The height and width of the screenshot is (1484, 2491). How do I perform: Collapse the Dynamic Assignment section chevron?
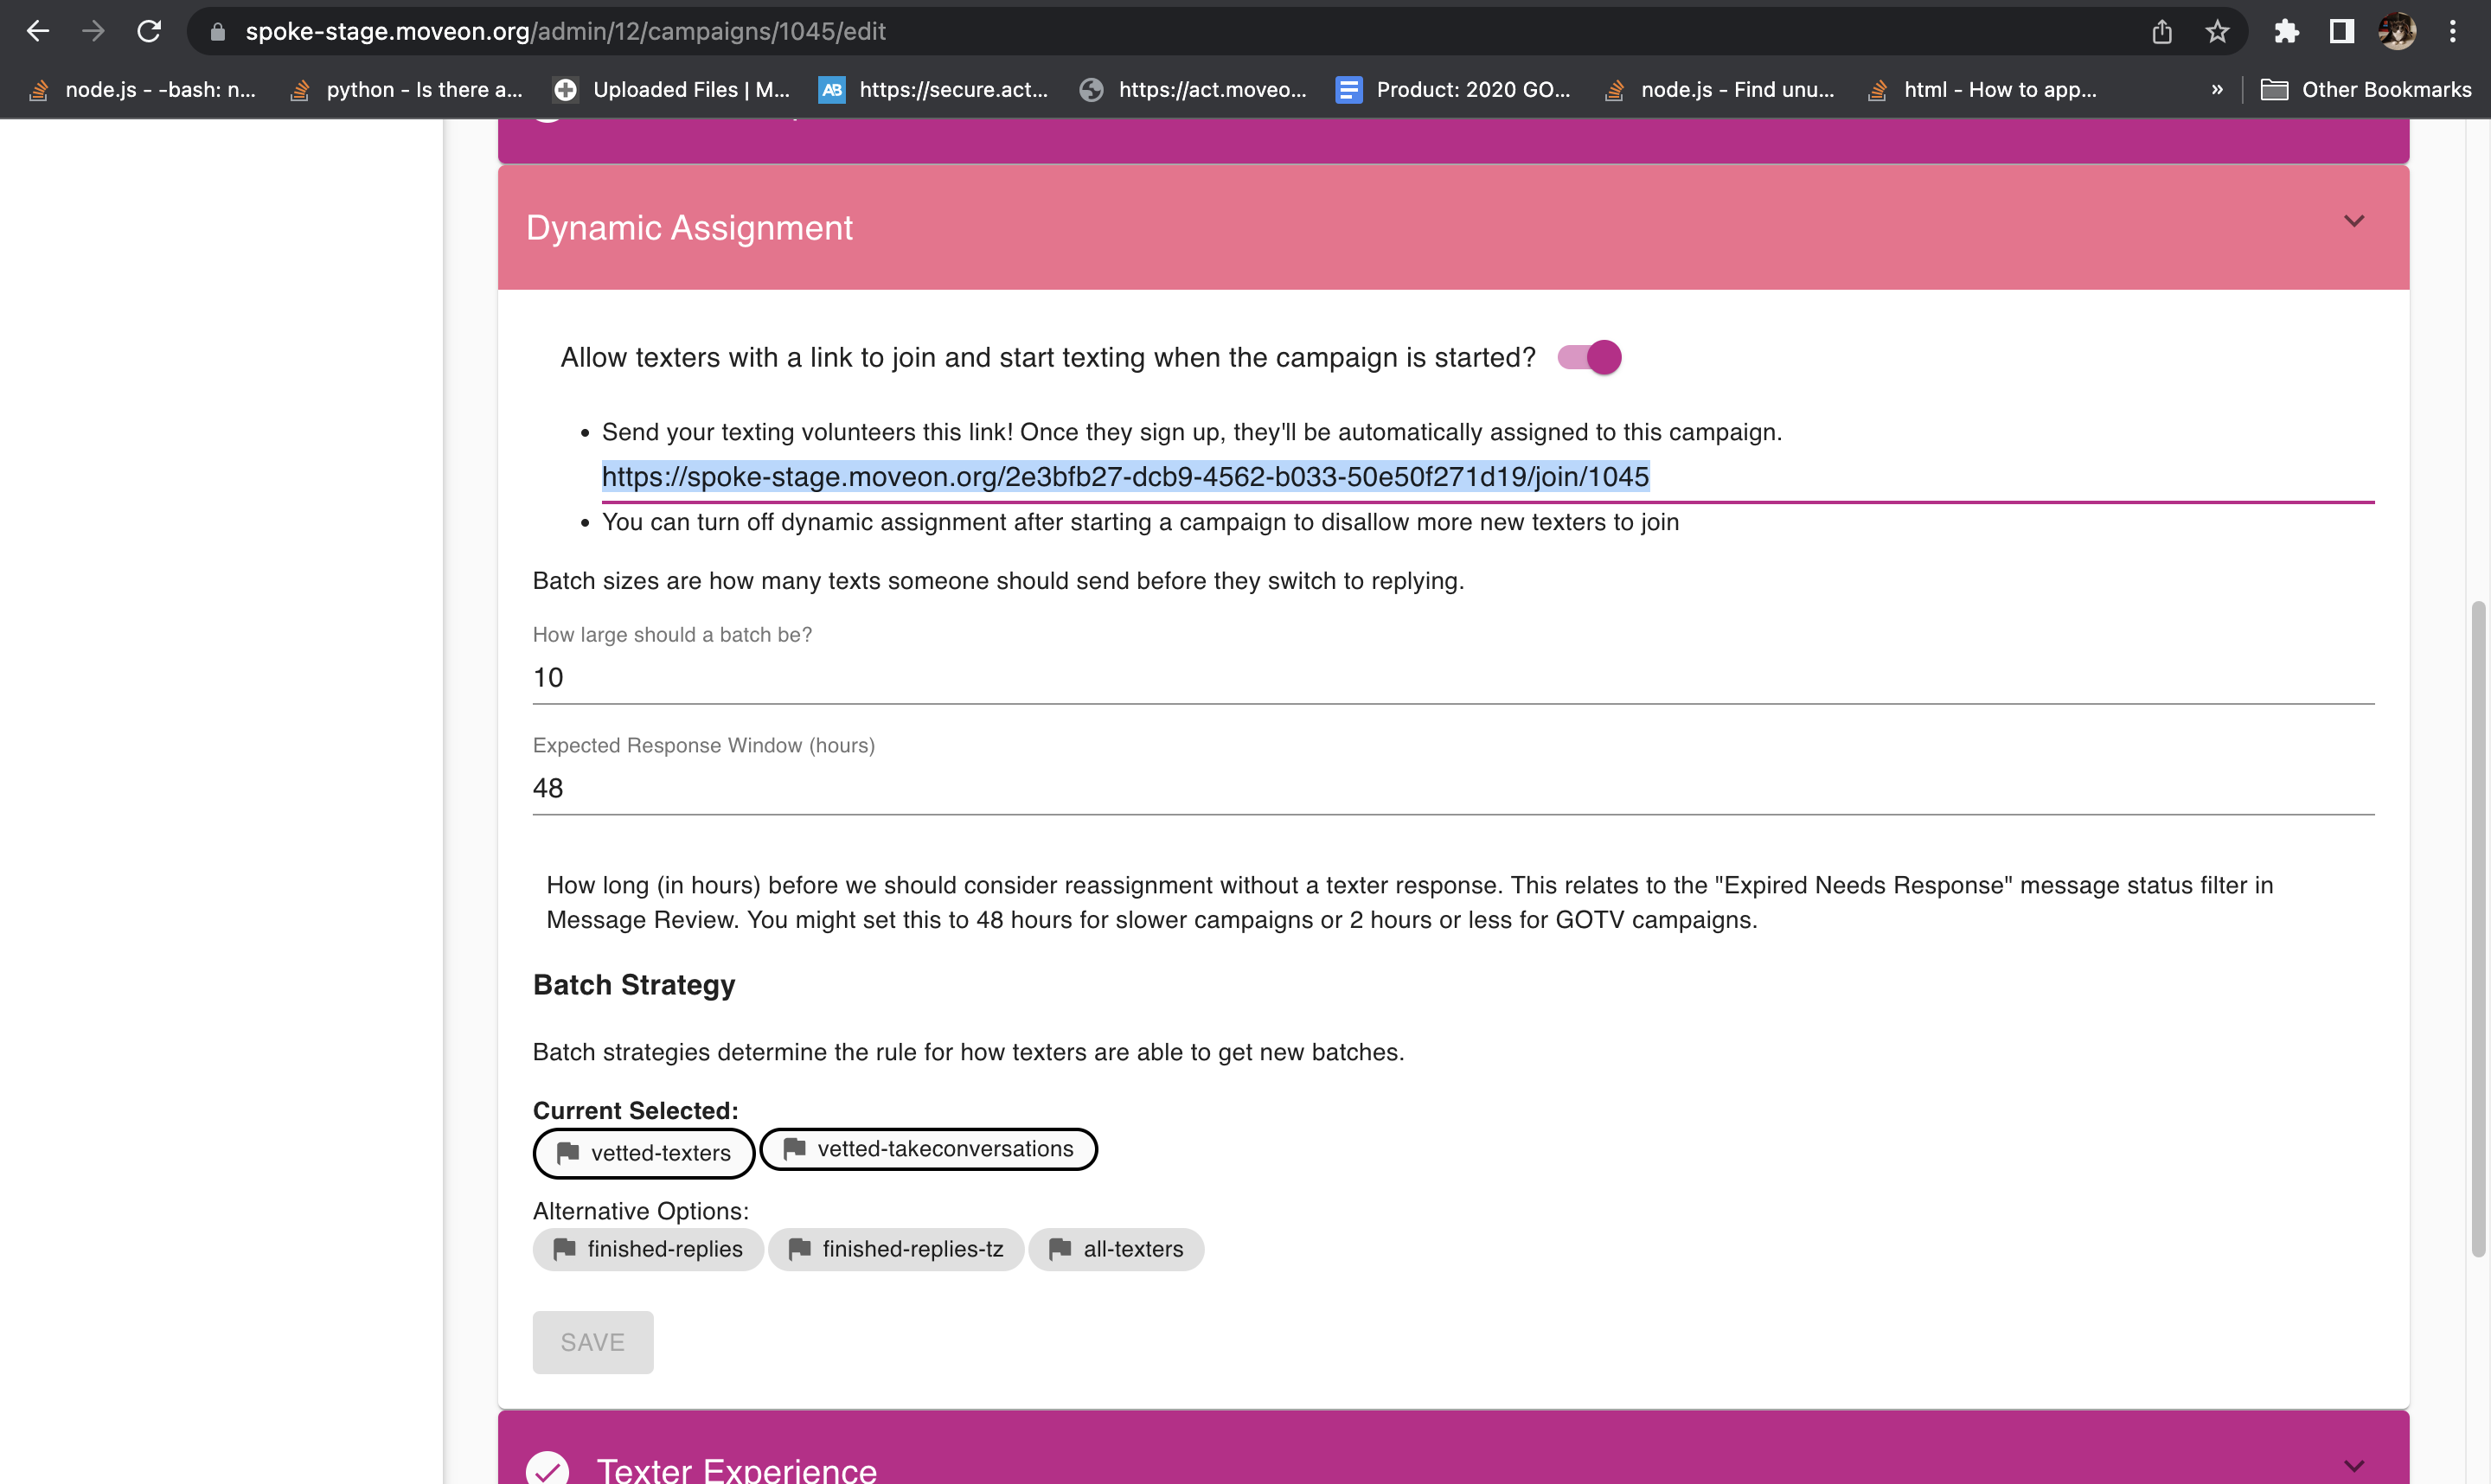pyautogui.click(x=2353, y=221)
